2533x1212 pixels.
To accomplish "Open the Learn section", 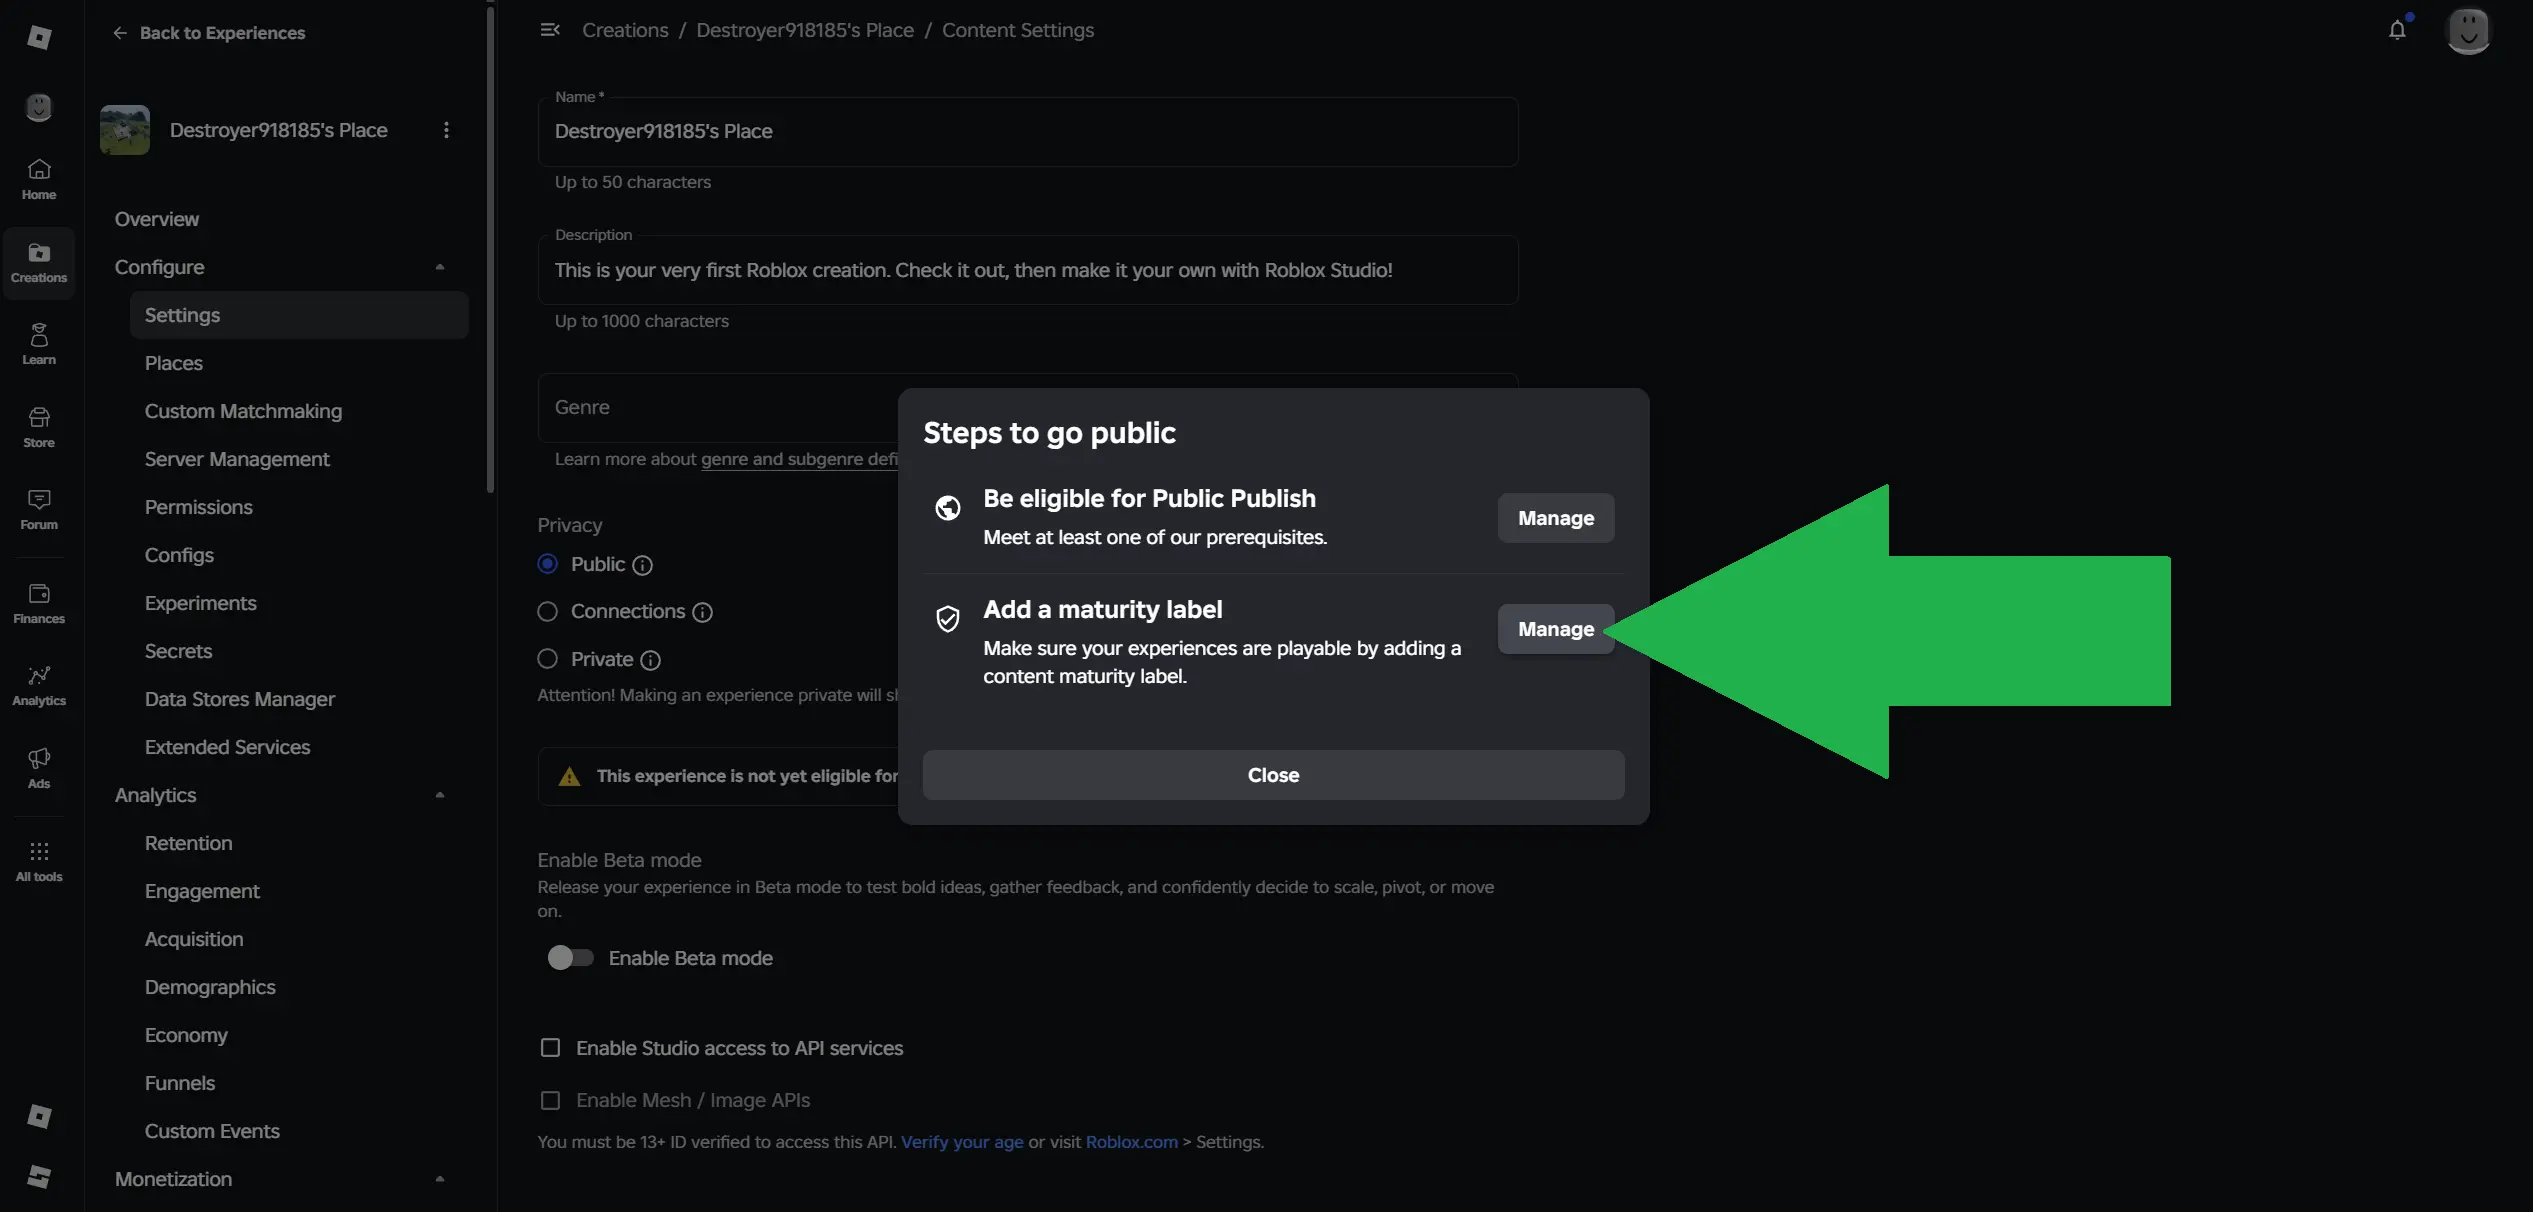I will (39, 344).
